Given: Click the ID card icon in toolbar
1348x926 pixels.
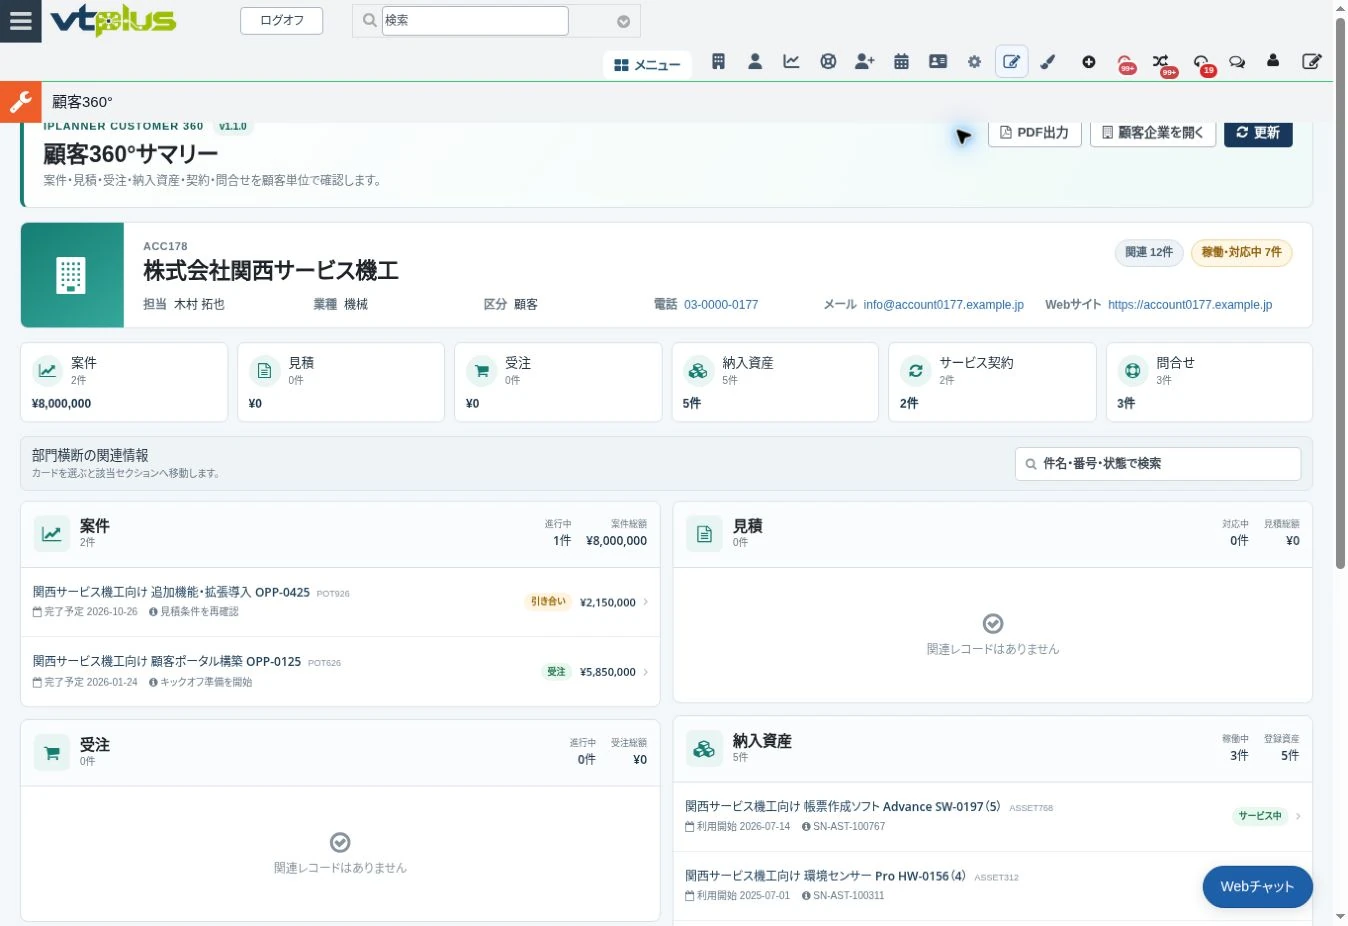Looking at the screenshot, I should tap(938, 62).
